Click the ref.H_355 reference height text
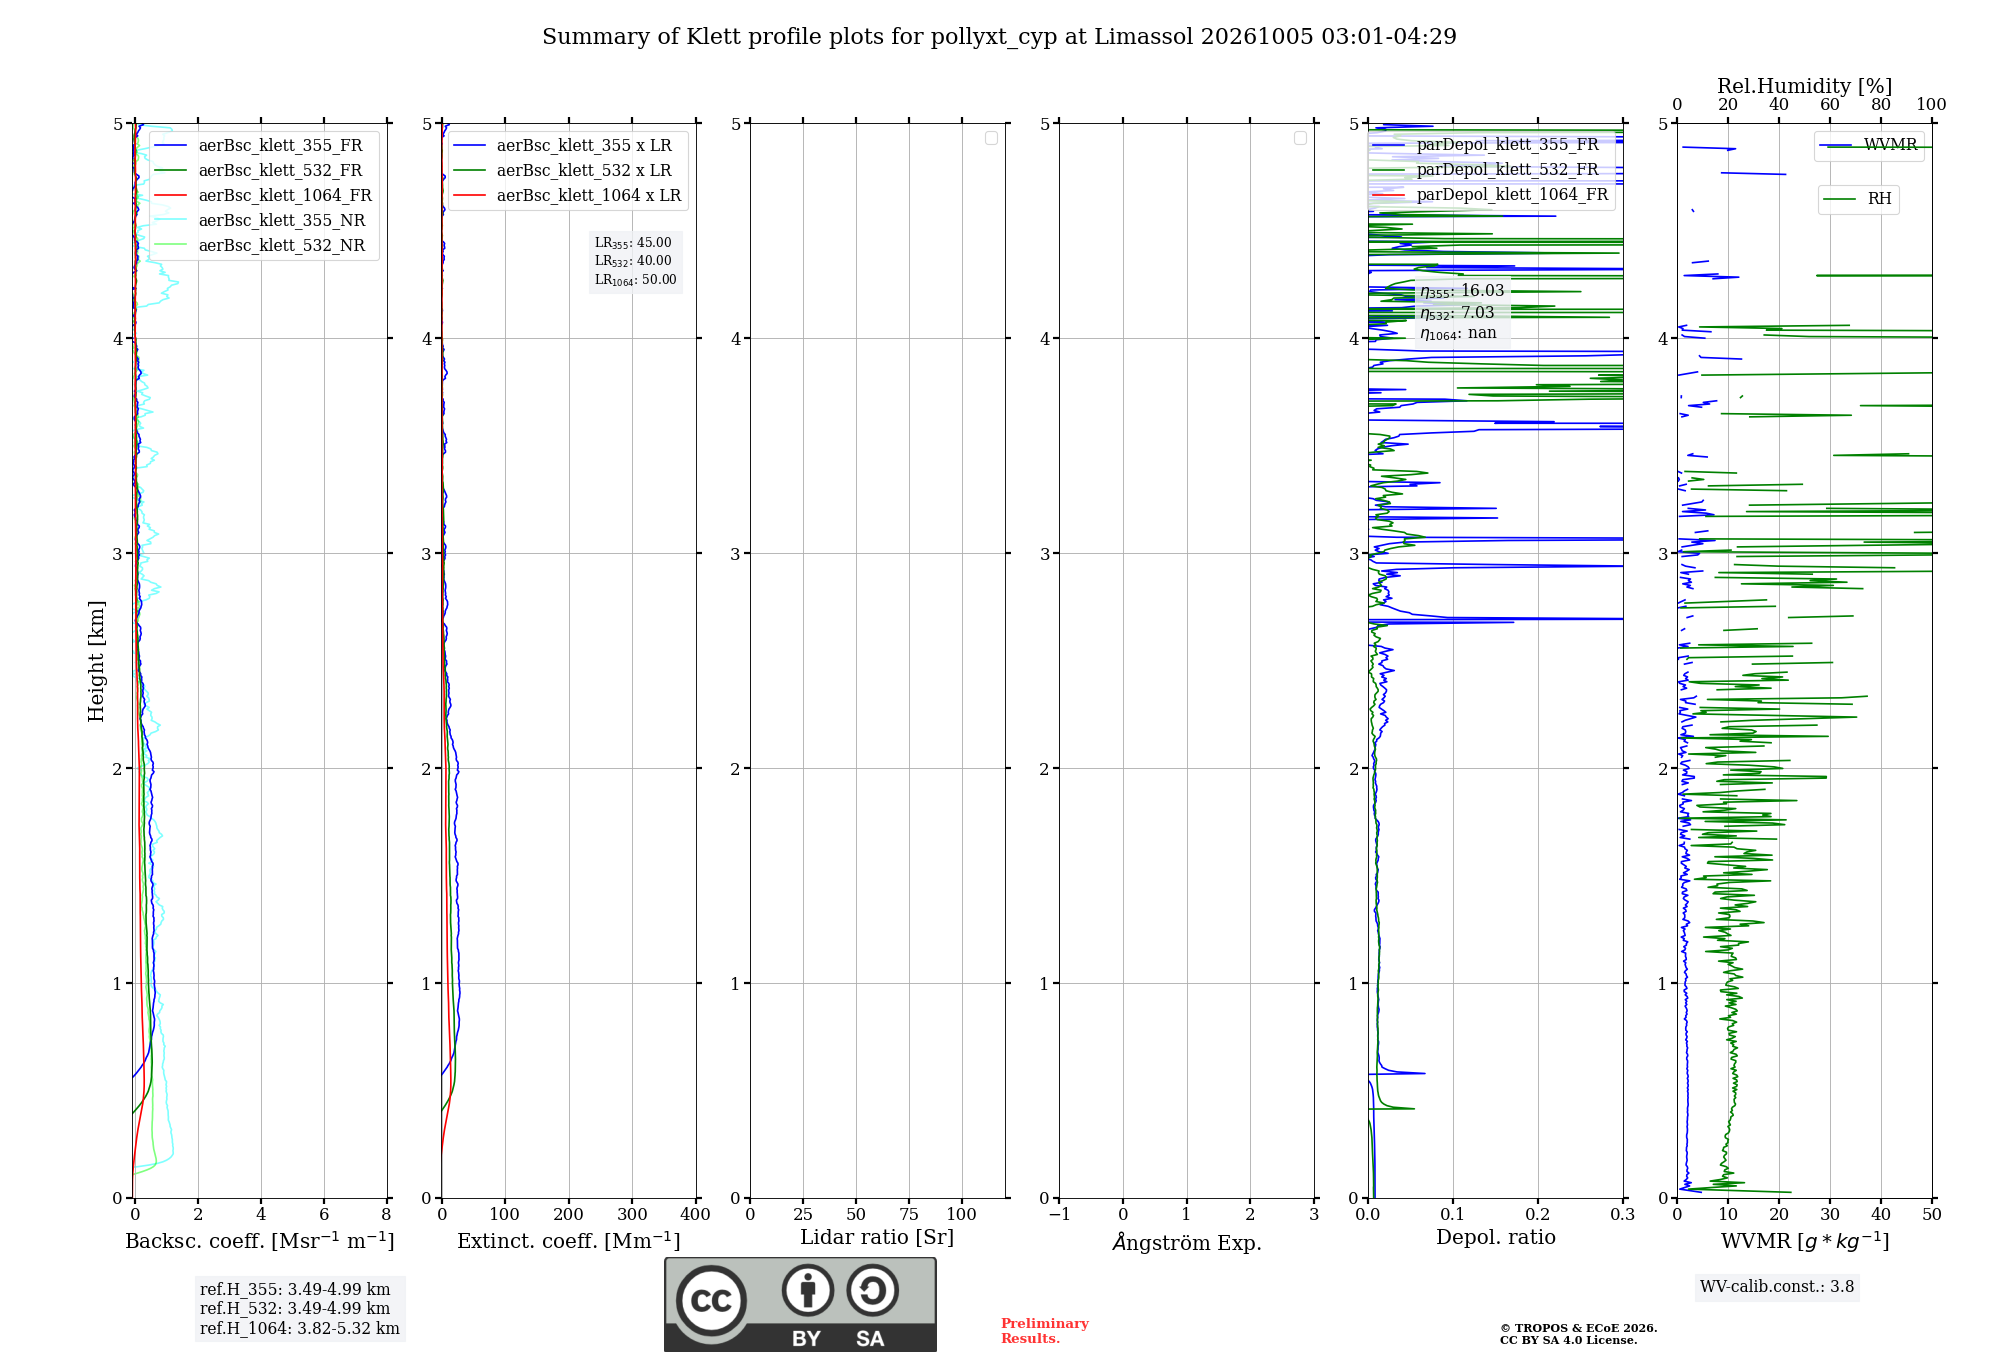 pyautogui.click(x=295, y=1290)
